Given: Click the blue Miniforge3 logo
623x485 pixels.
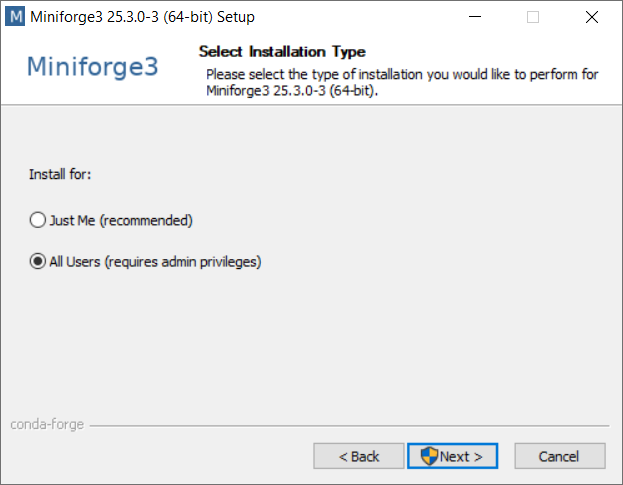Looking at the screenshot, I should tap(93, 66).
